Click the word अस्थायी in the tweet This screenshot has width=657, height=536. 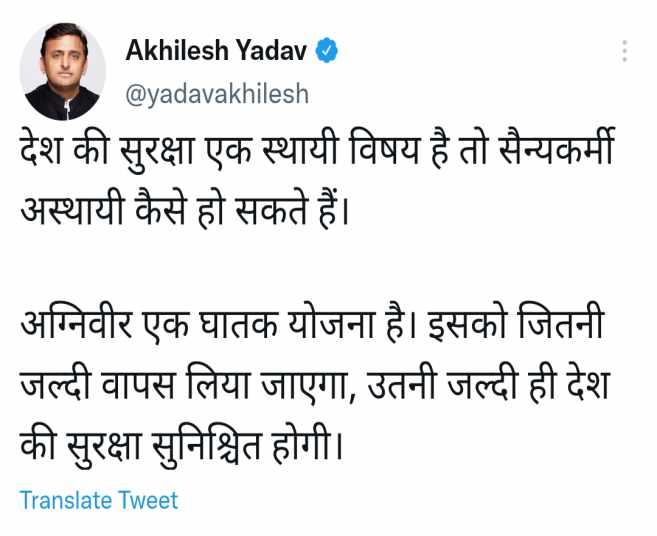[73, 208]
